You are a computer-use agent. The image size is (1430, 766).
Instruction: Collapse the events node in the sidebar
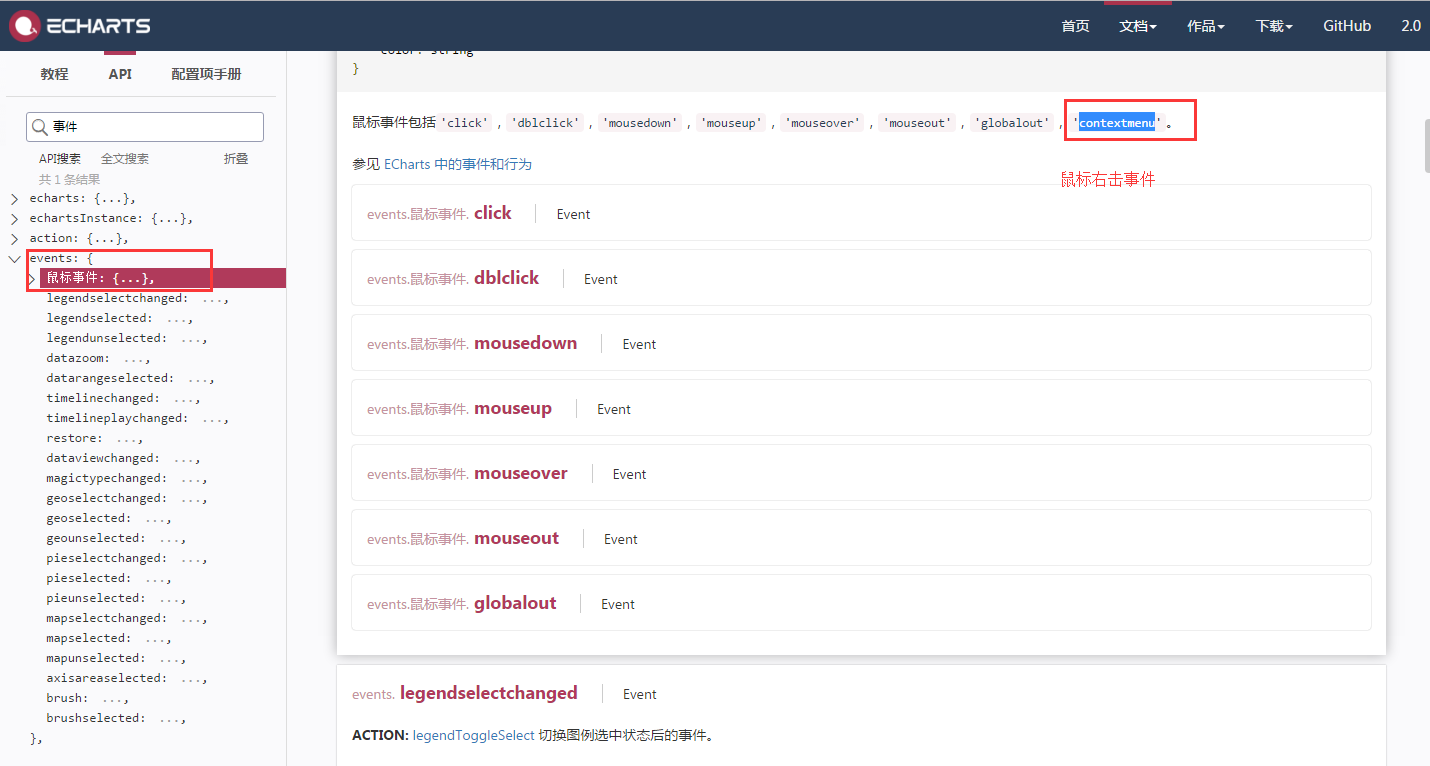coord(13,258)
